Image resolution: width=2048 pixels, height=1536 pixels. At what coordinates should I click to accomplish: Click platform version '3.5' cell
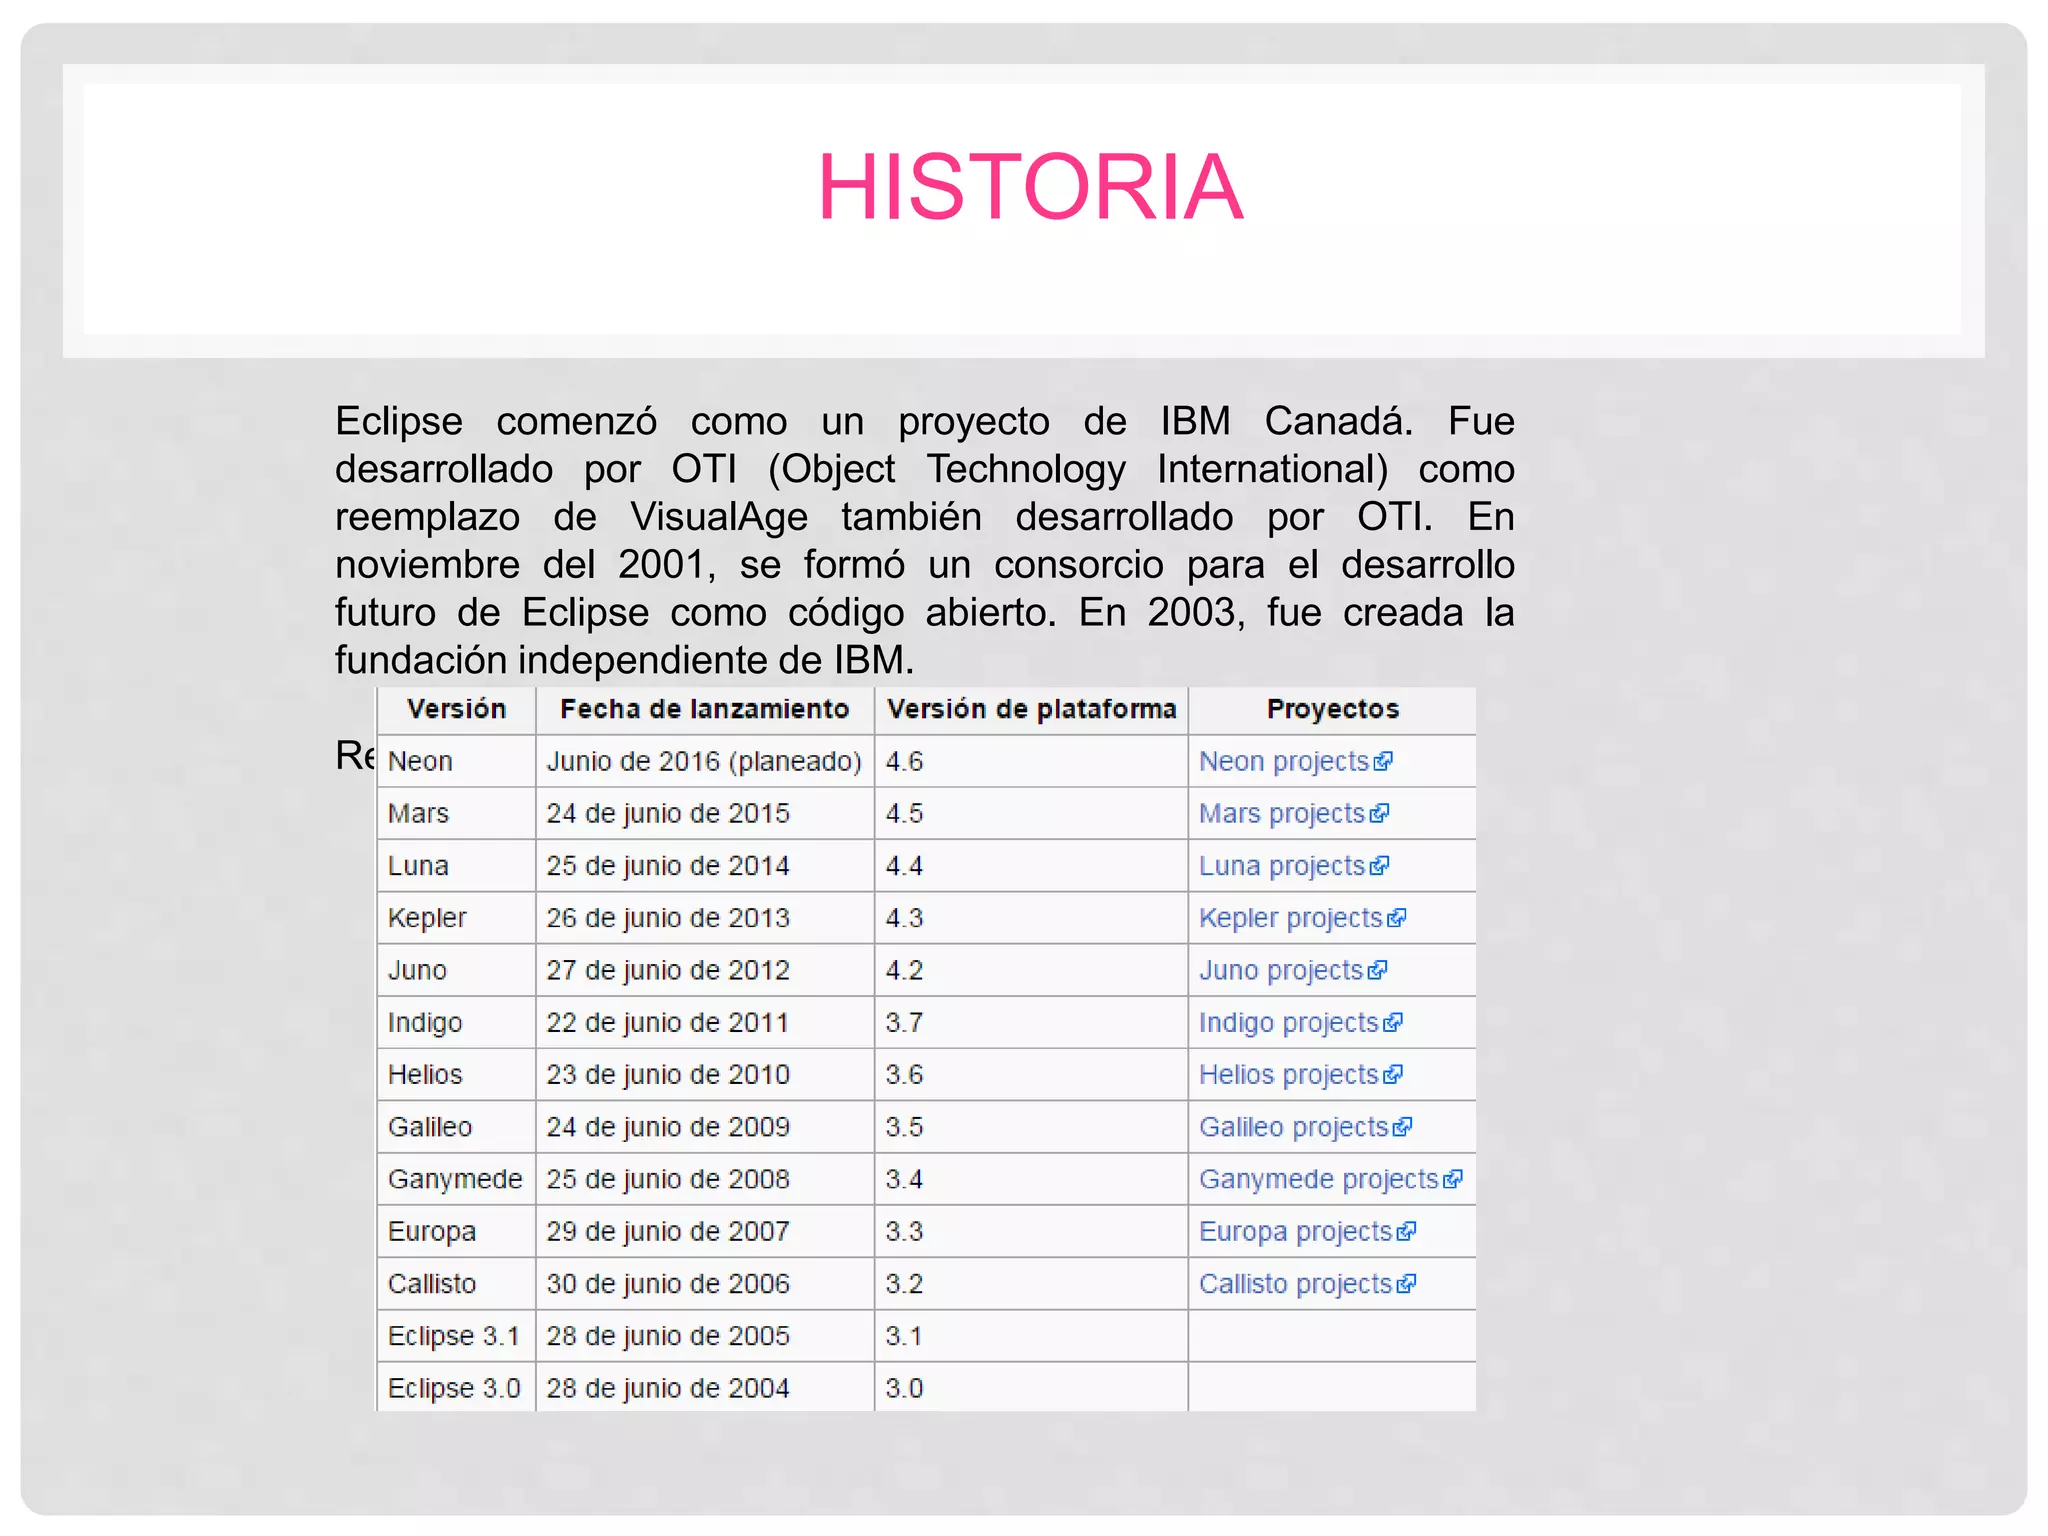pyautogui.click(x=1031, y=1127)
